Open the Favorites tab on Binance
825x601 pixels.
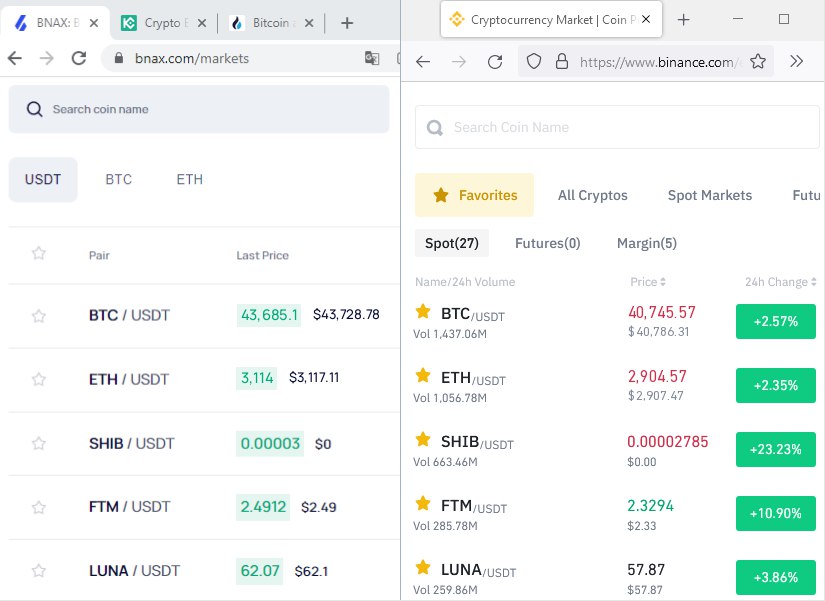click(x=475, y=195)
